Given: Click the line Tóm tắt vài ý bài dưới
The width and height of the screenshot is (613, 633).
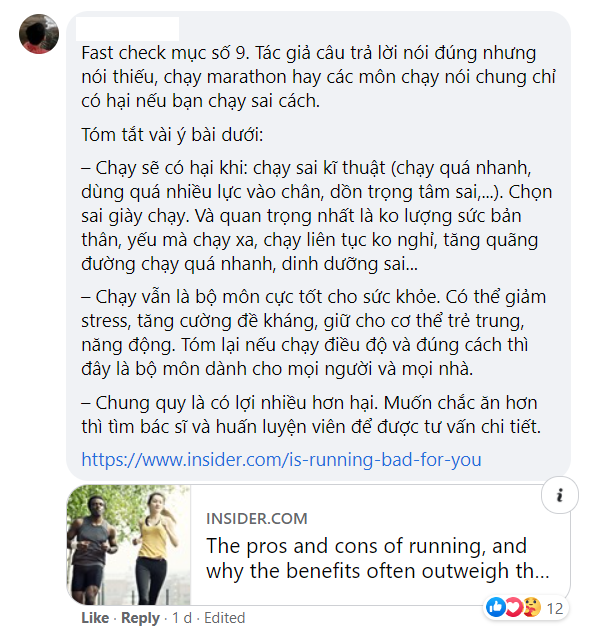Looking at the screenshot, I should [172, 135].
